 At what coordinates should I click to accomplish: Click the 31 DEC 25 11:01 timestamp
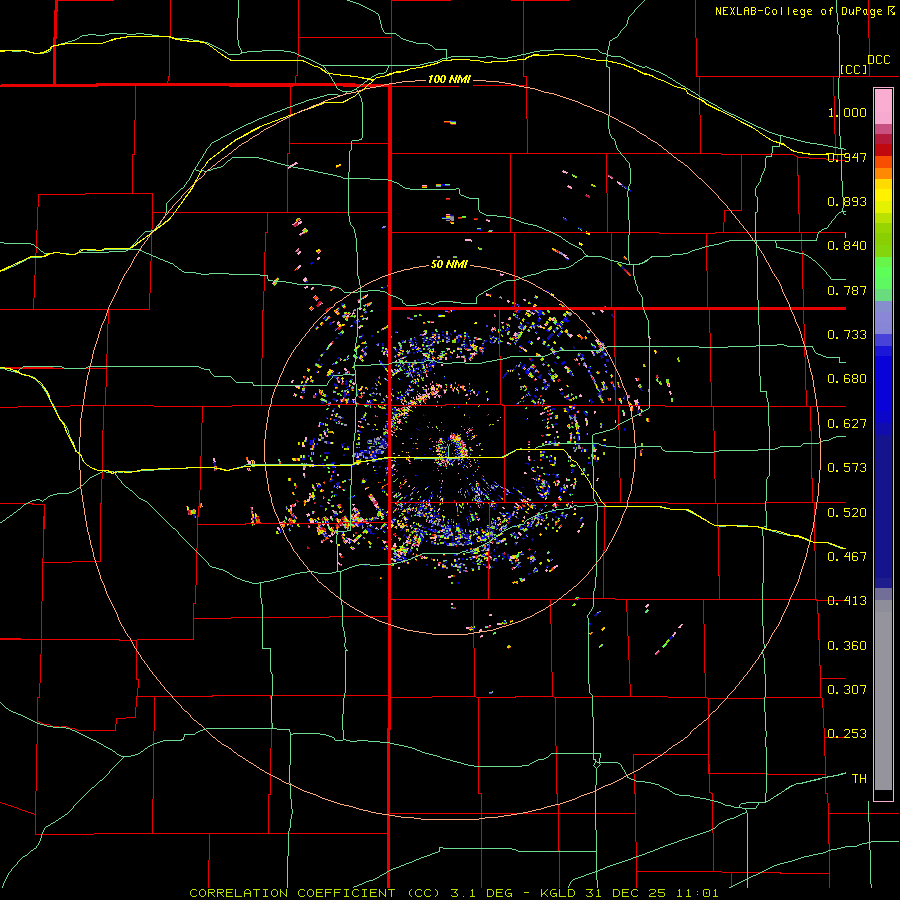[651, 893]
